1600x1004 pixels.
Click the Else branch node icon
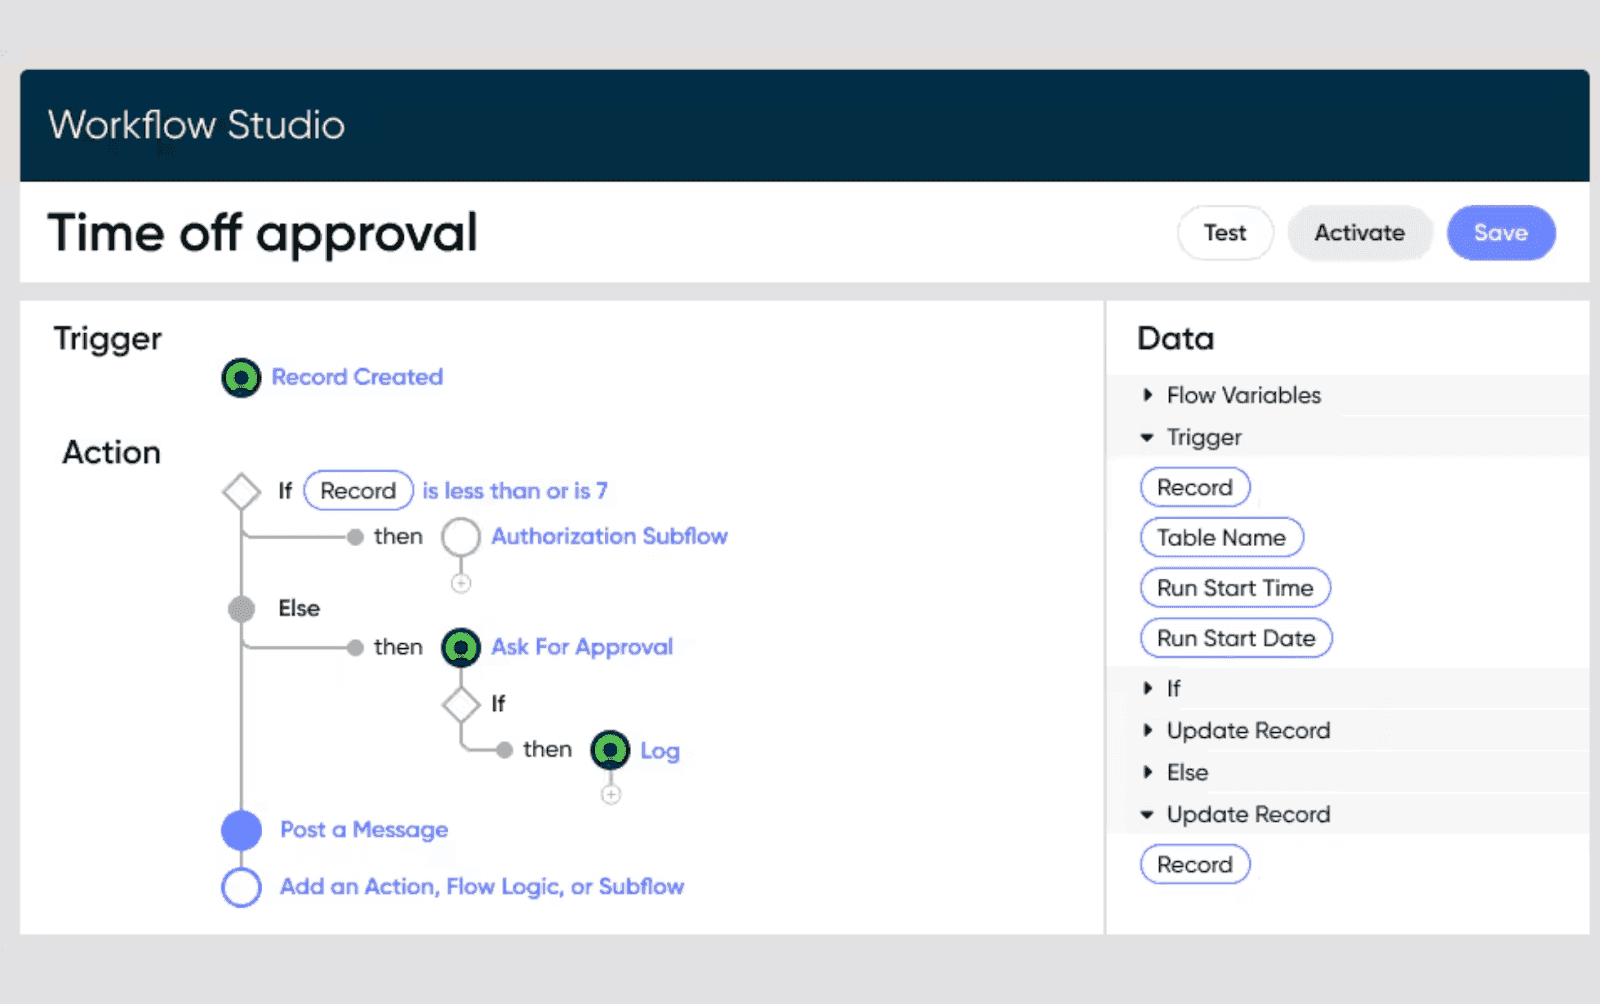pos(240,608)
